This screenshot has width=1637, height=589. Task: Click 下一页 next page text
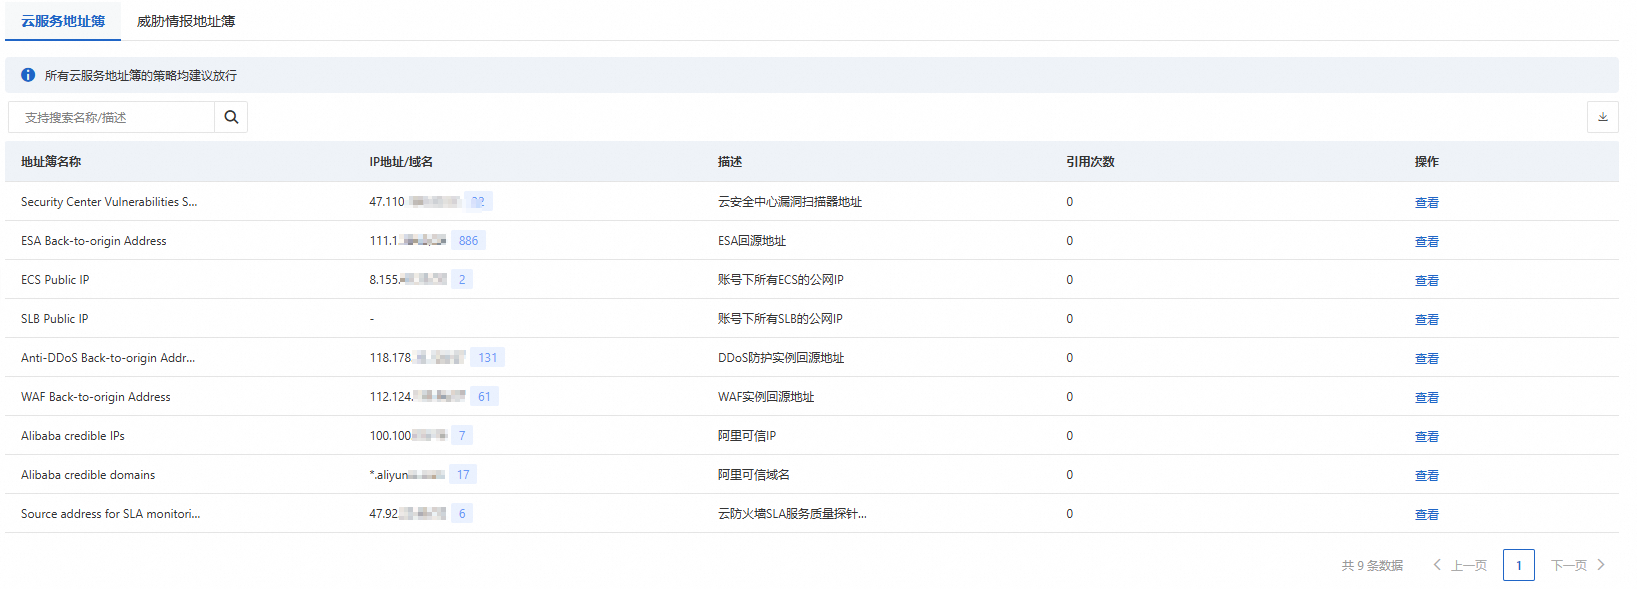[x=1569, y=565]
